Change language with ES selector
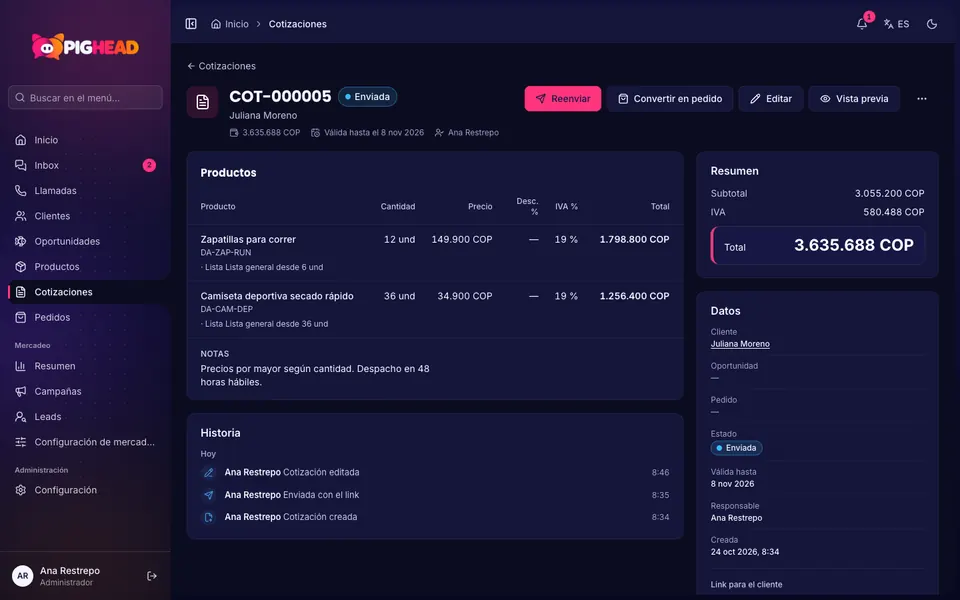Screen dimensions: 960x600 (x=896, y=24)
